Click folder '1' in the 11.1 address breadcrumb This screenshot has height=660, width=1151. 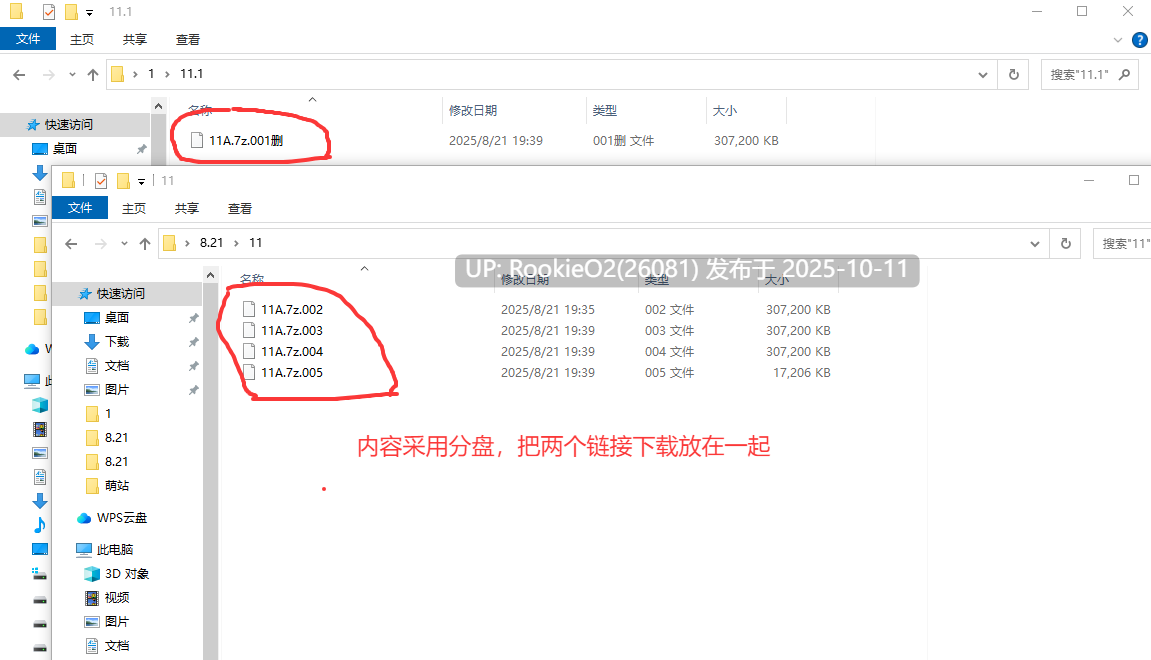point(151,74)
